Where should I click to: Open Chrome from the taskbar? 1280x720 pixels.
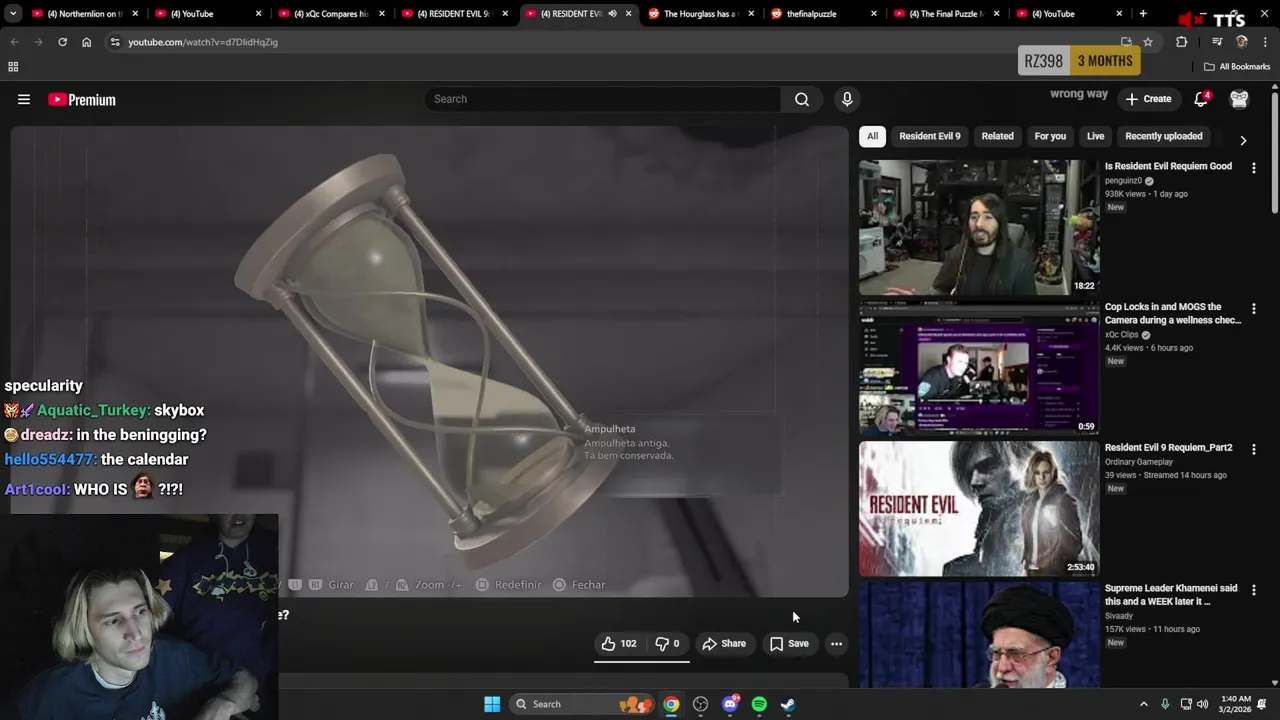click(x=671, y=704)
